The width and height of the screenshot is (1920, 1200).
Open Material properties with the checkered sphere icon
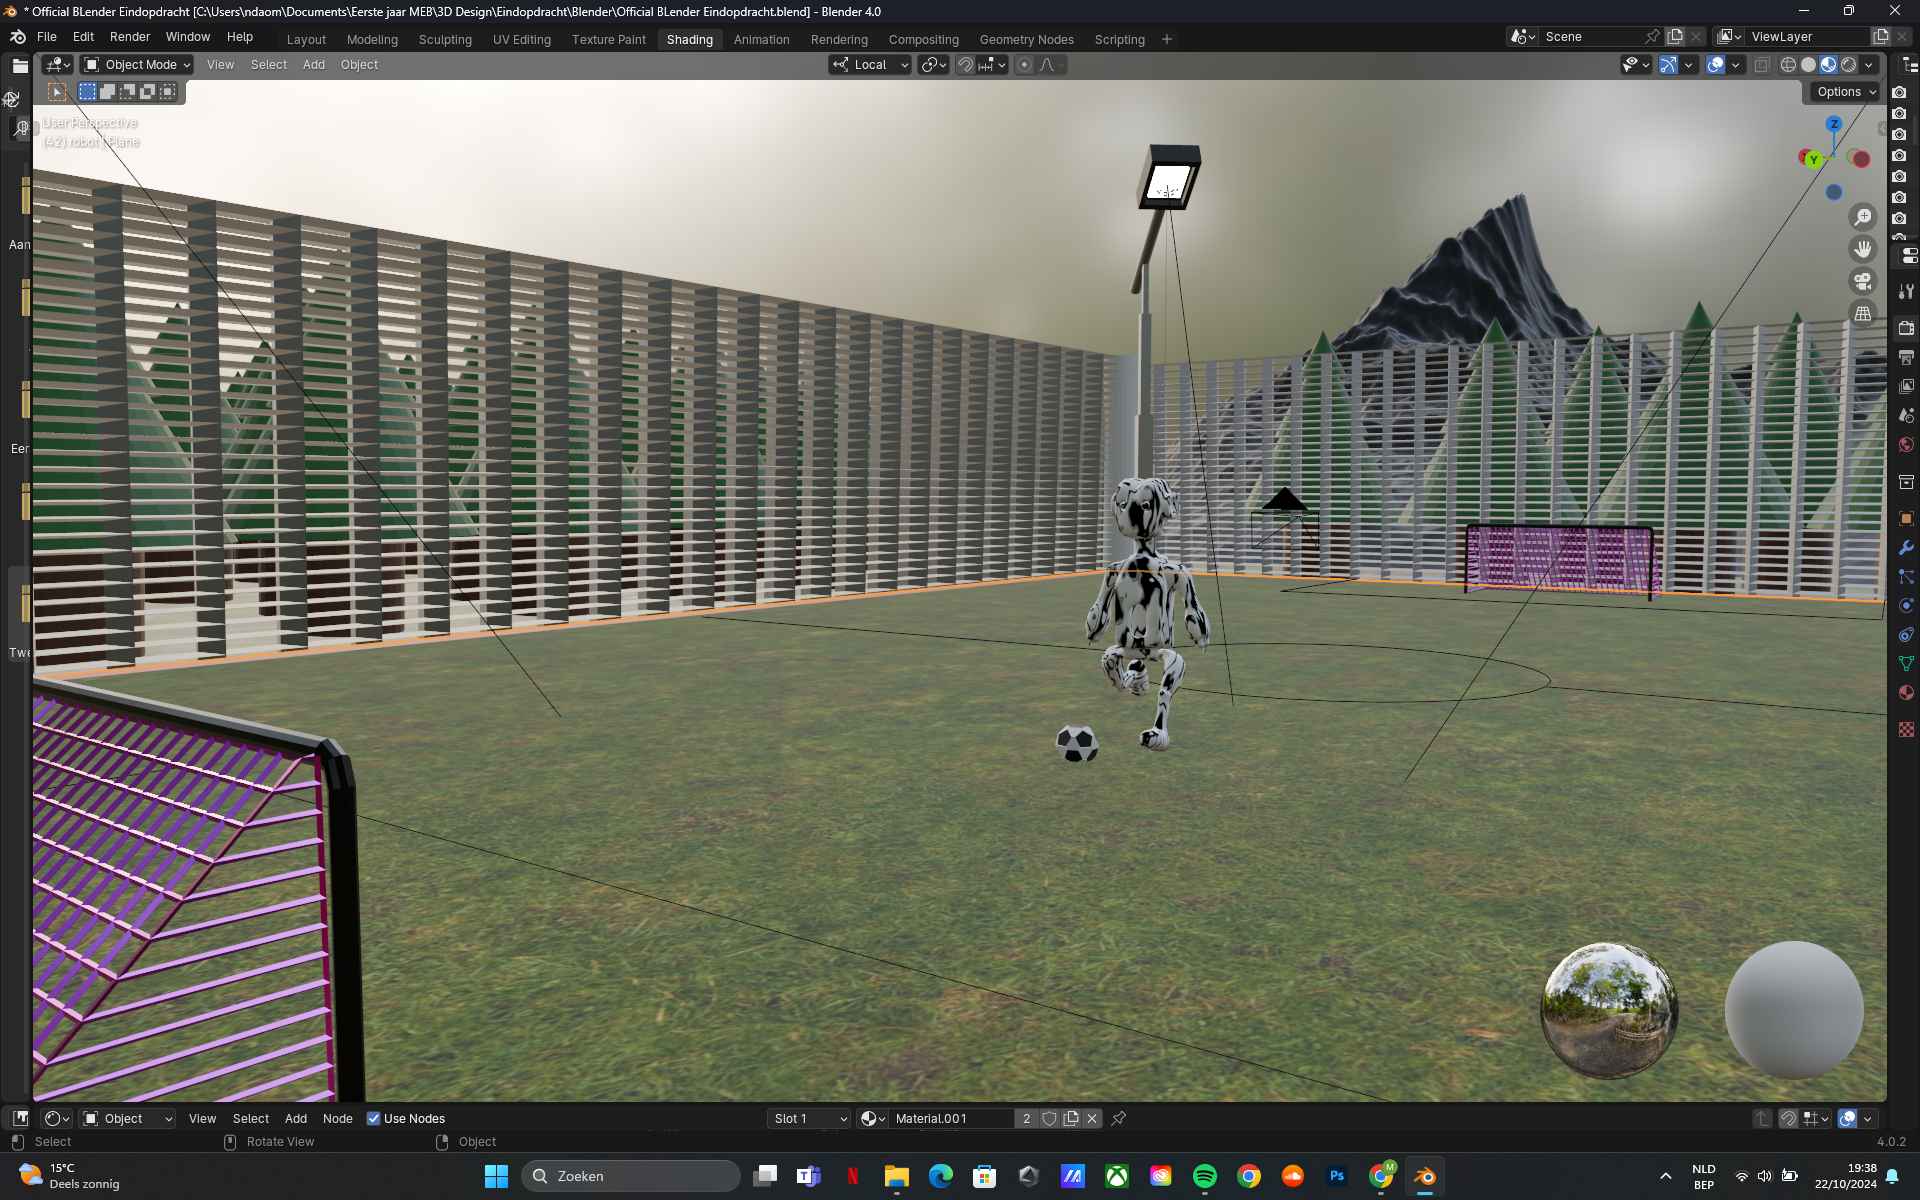(x=1906, y=693)
